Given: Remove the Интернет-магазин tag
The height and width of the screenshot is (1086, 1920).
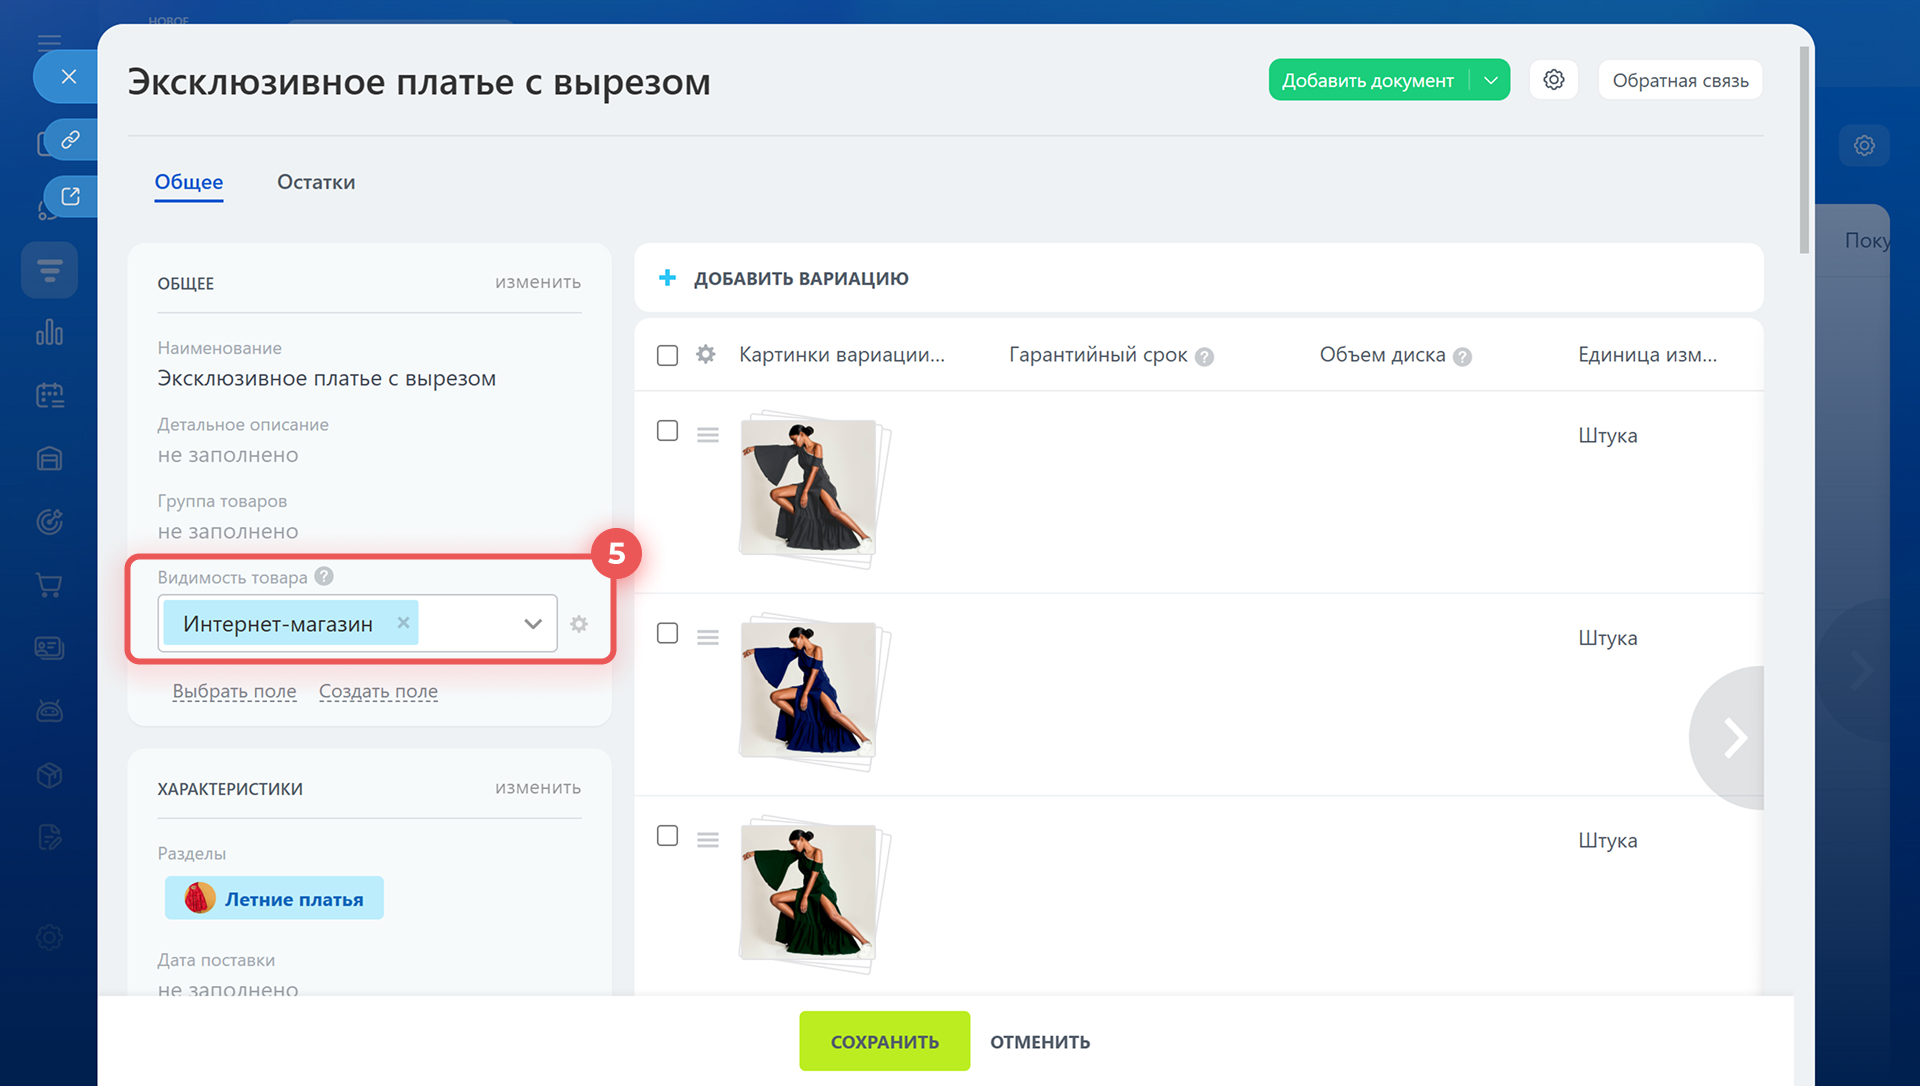Looking at the screenshot, I should (403, 623).
